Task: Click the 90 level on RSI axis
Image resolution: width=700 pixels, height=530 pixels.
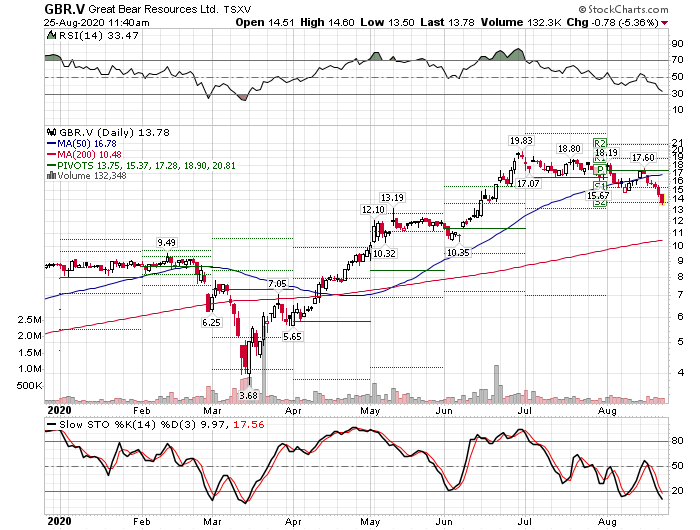Action: 677,44
